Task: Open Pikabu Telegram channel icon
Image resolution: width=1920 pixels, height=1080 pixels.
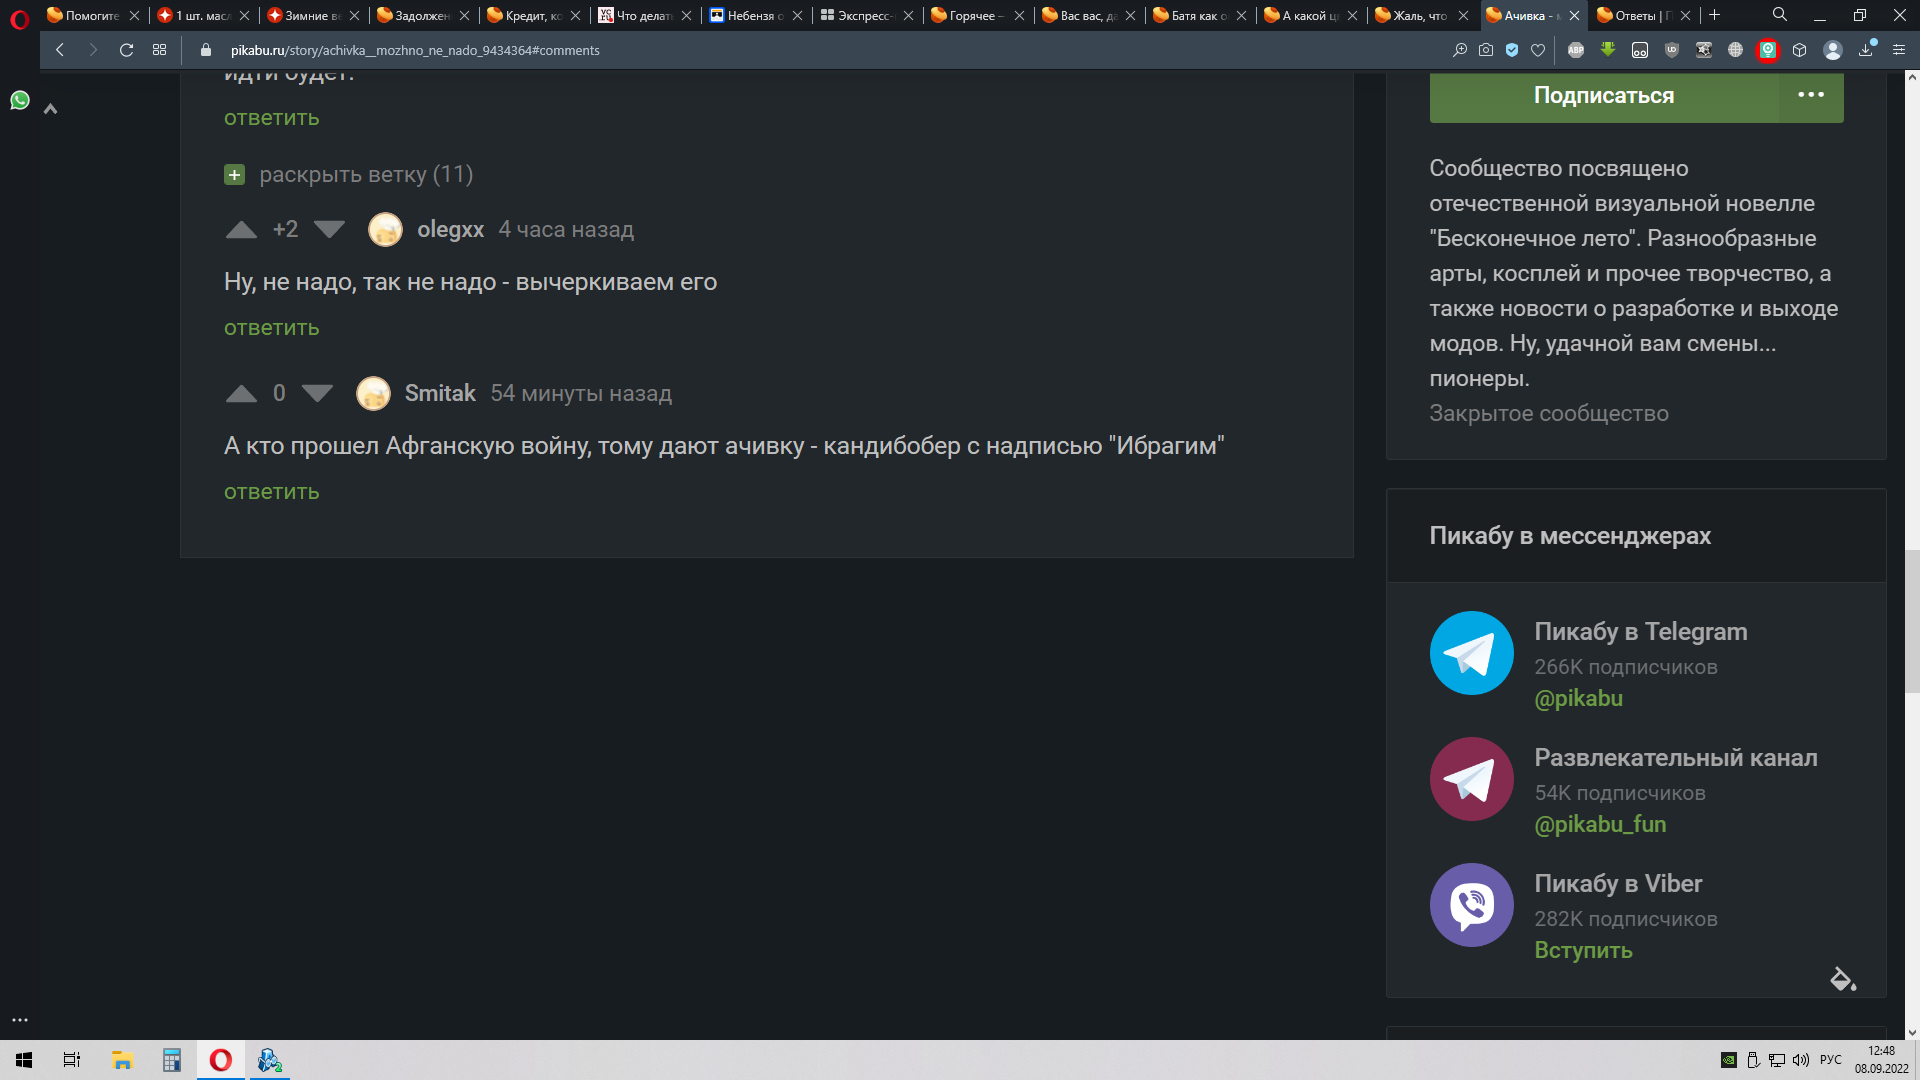Action: pyautogui.click(x=1471, y=653)
